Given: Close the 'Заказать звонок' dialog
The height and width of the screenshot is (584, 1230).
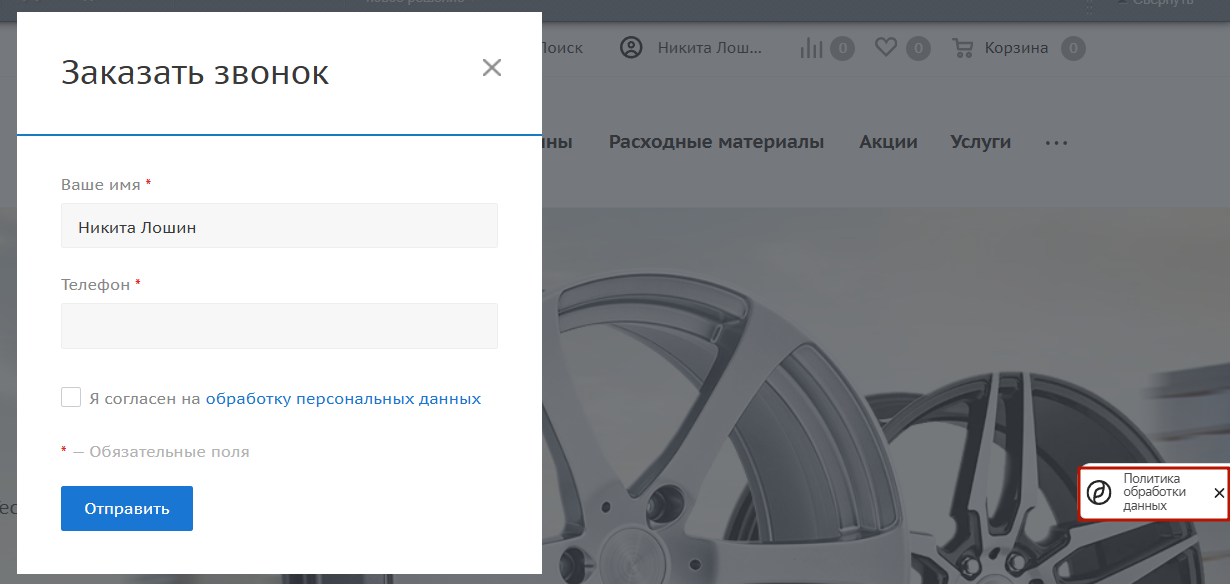Looking at the screenshot, I should 491,68.
